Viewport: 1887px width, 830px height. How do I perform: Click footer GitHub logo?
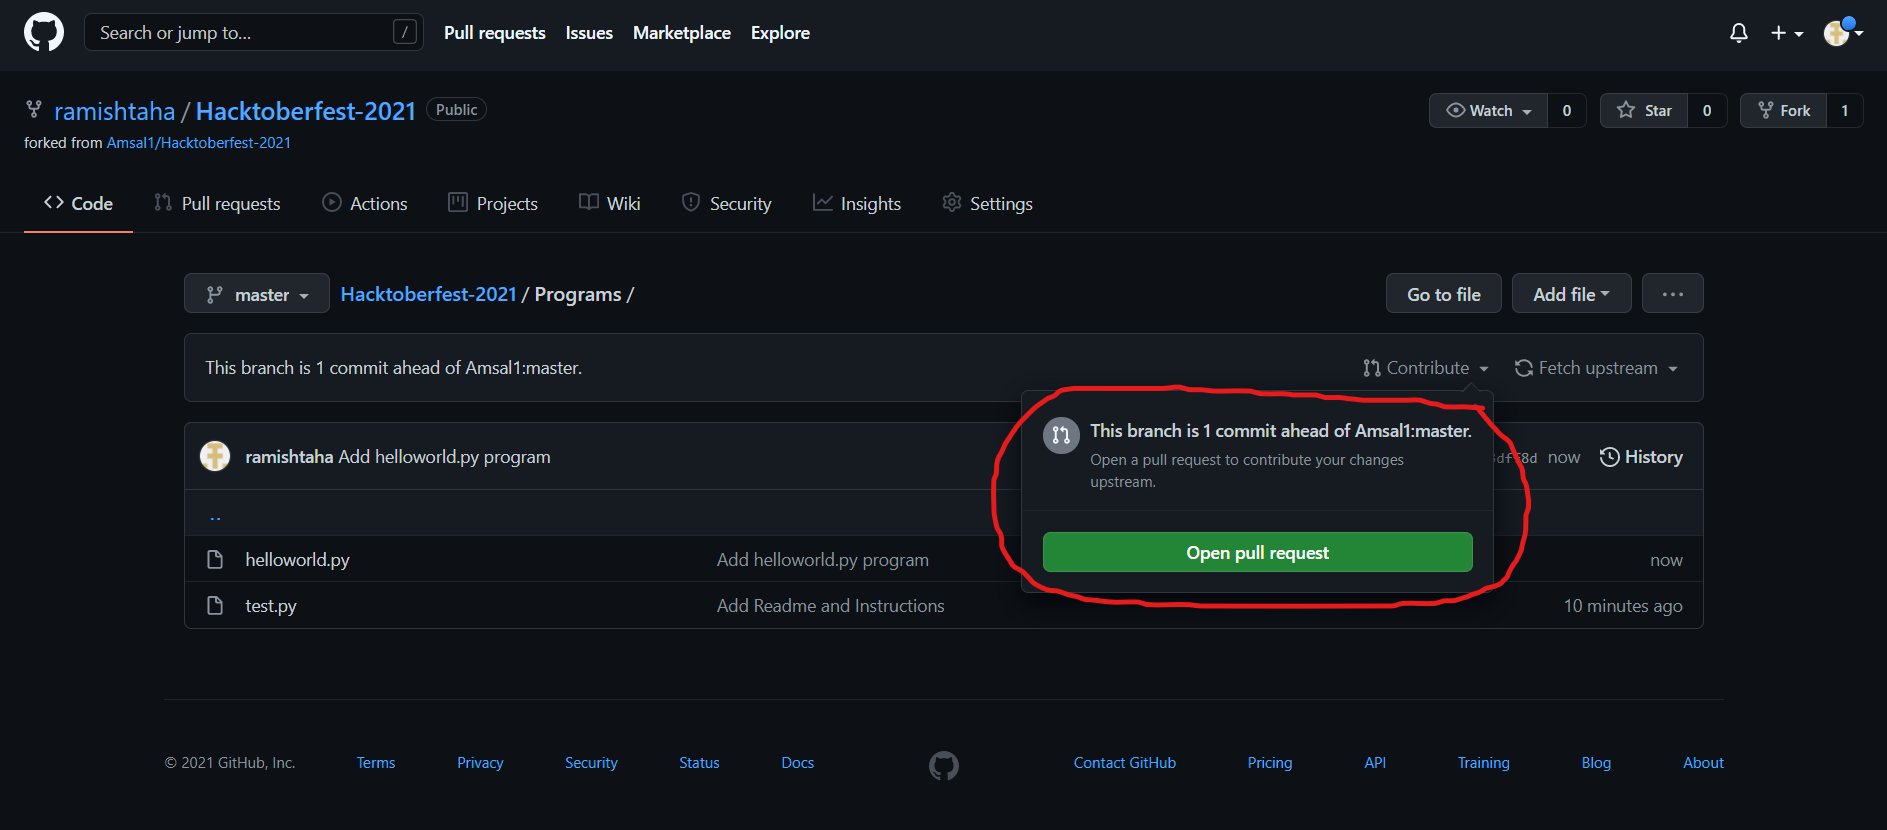tap(944, 766)
